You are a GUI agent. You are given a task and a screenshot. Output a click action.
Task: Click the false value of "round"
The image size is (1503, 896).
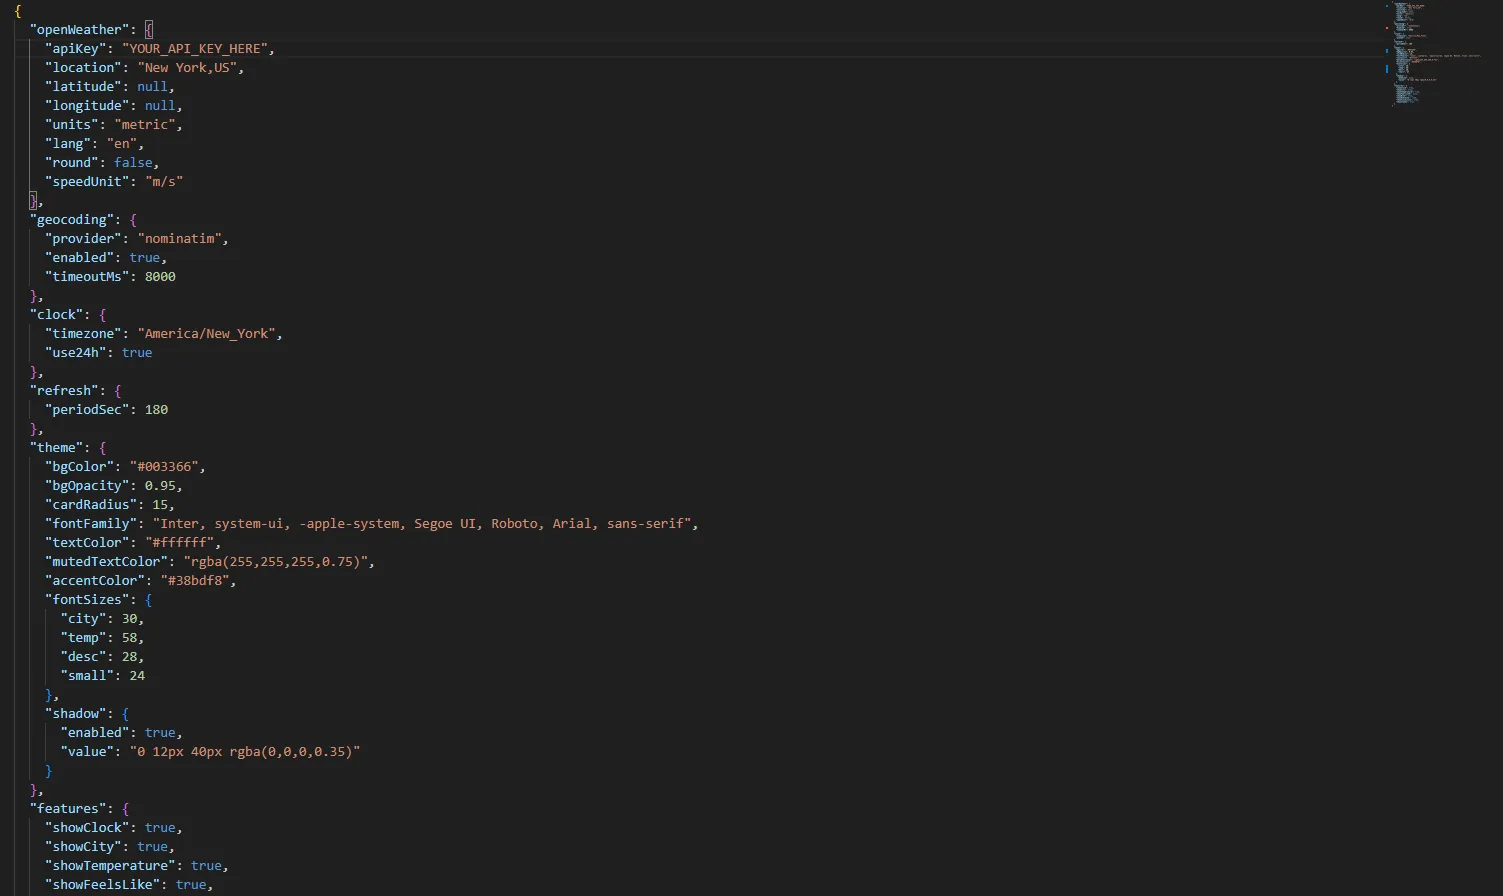coord(133,162)
